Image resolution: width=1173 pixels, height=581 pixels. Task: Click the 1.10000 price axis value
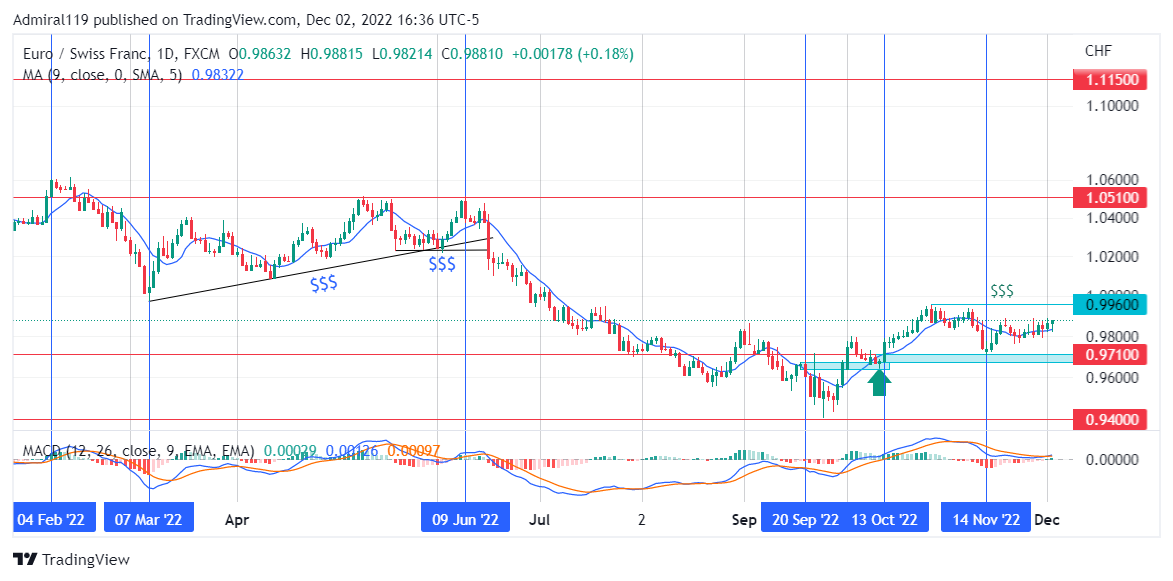coord(1112,106)
